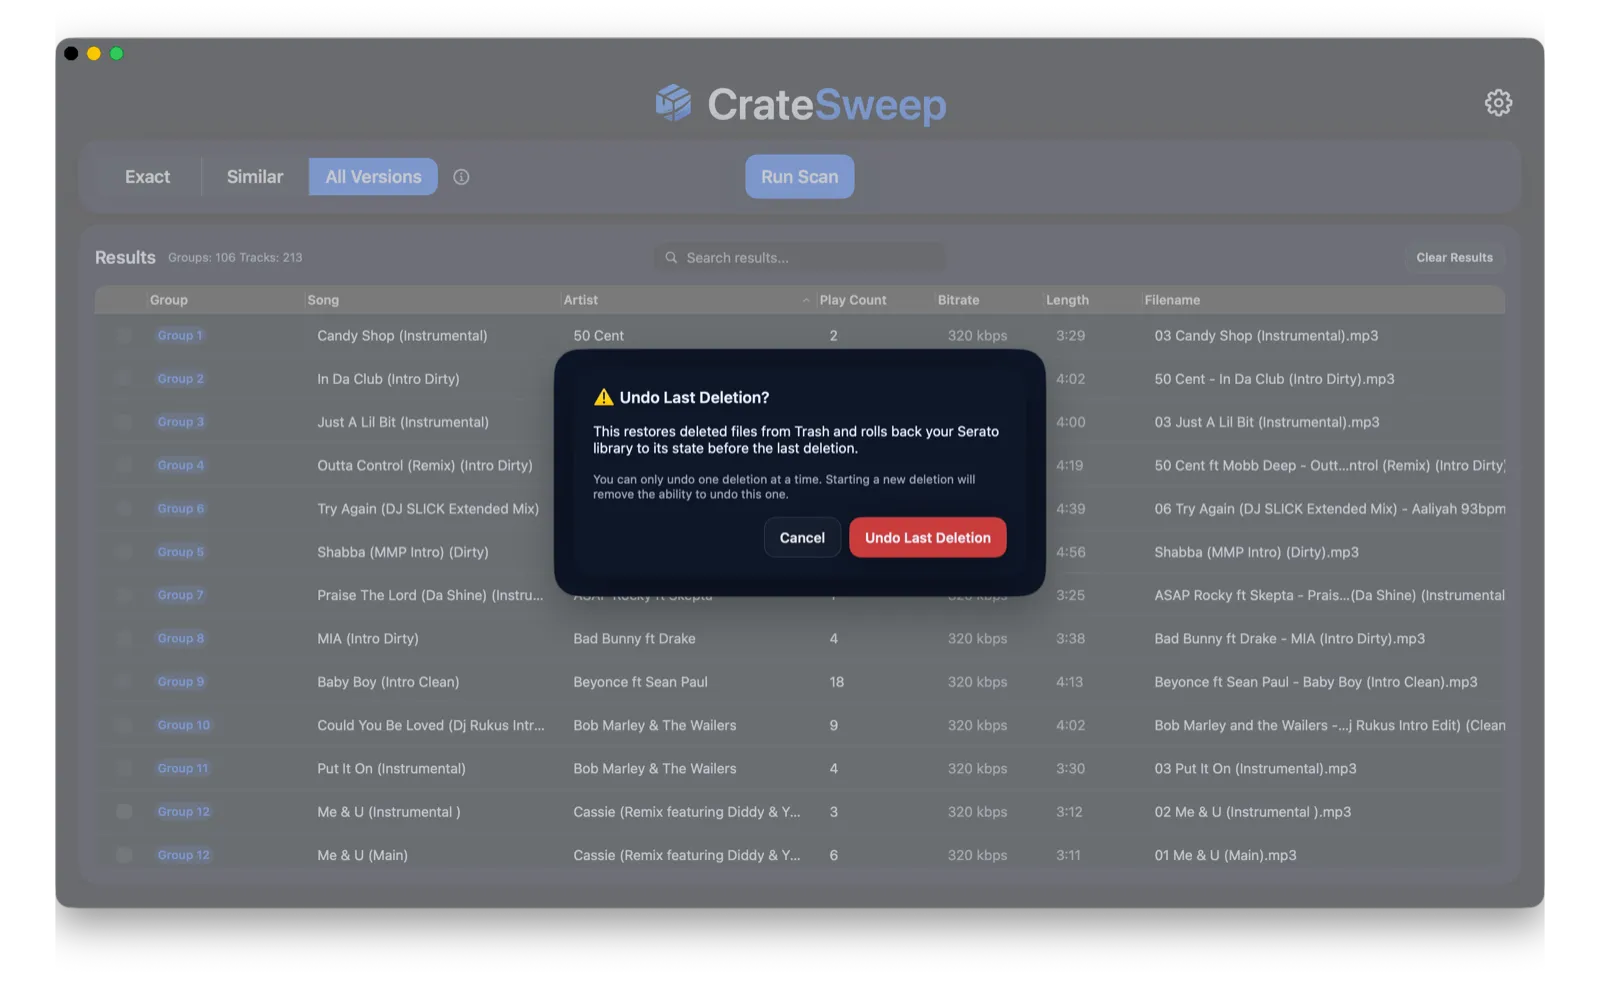Click play count 18
1600x981 pixels.
click(836, 682)
